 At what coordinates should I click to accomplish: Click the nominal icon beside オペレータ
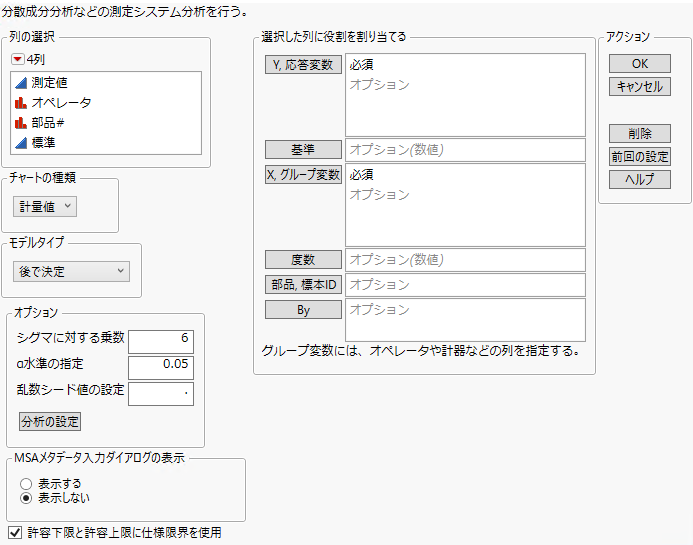21,103
